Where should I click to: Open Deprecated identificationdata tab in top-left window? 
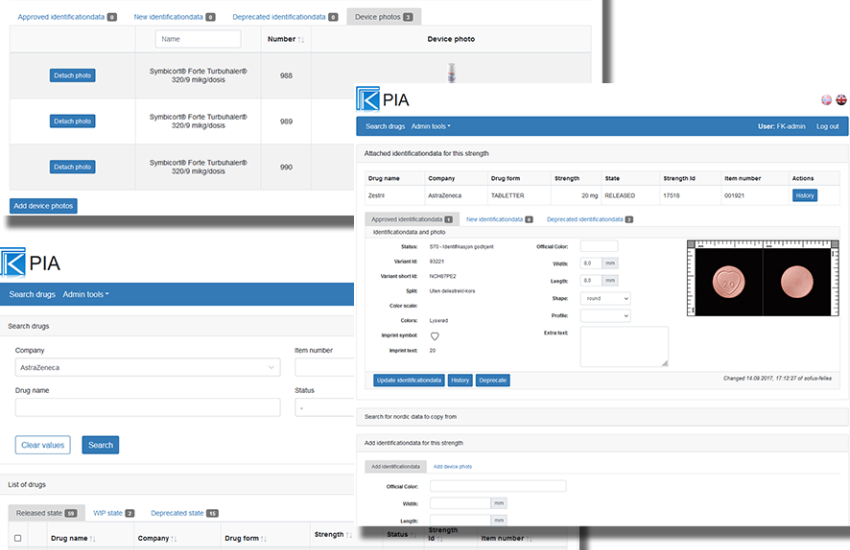[285, 17]
